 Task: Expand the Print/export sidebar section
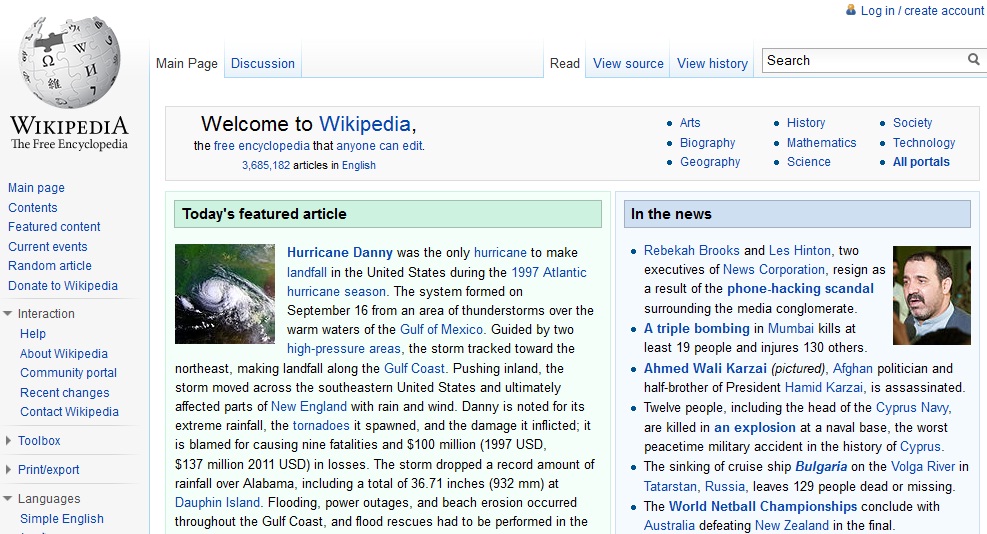8,470
